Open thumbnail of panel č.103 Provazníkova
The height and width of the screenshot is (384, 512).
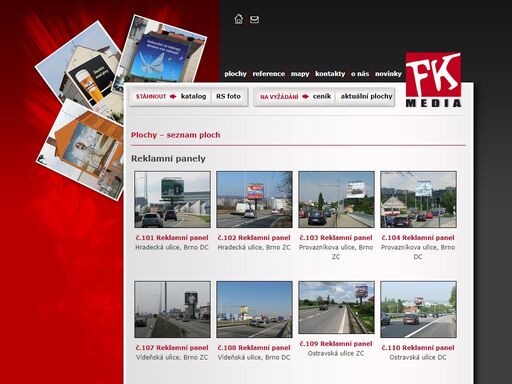[x=336, y=199]
